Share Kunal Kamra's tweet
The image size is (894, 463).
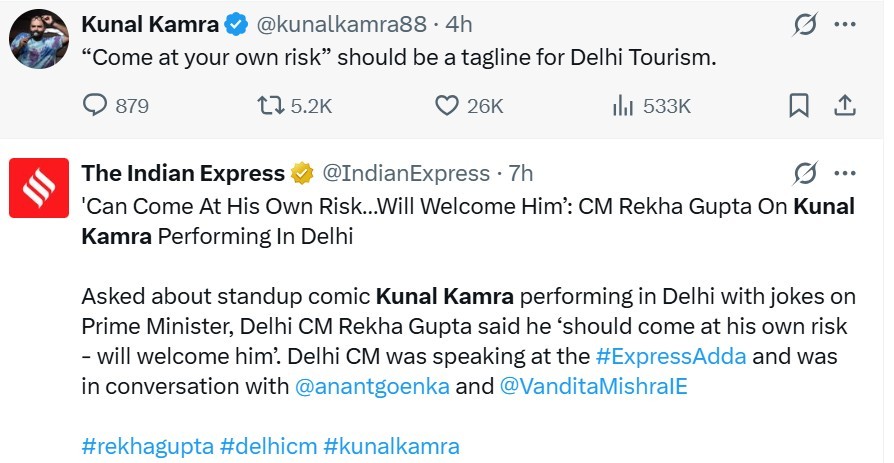(844, 105)
